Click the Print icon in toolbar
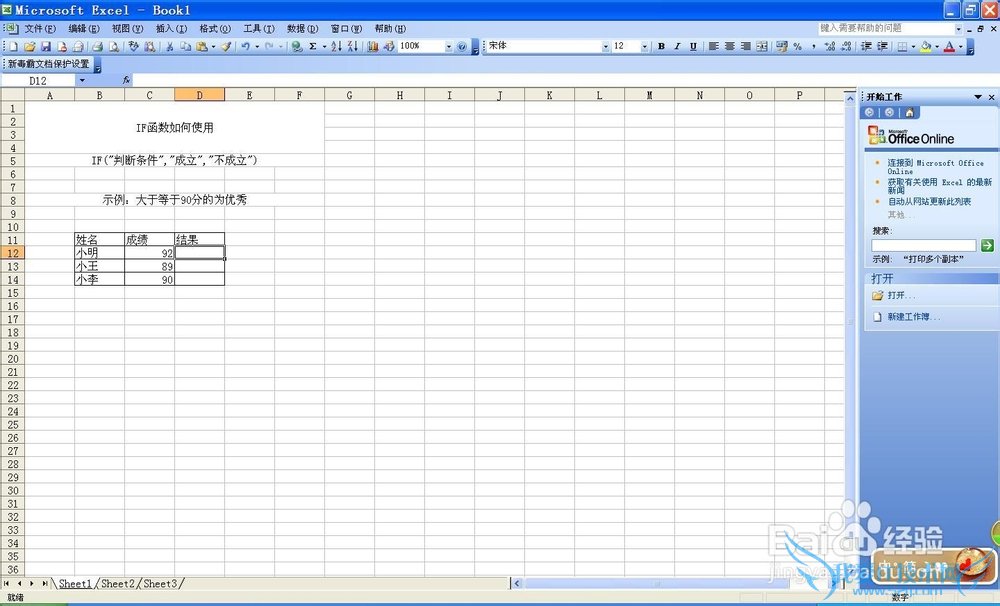 tap(98, 47)
